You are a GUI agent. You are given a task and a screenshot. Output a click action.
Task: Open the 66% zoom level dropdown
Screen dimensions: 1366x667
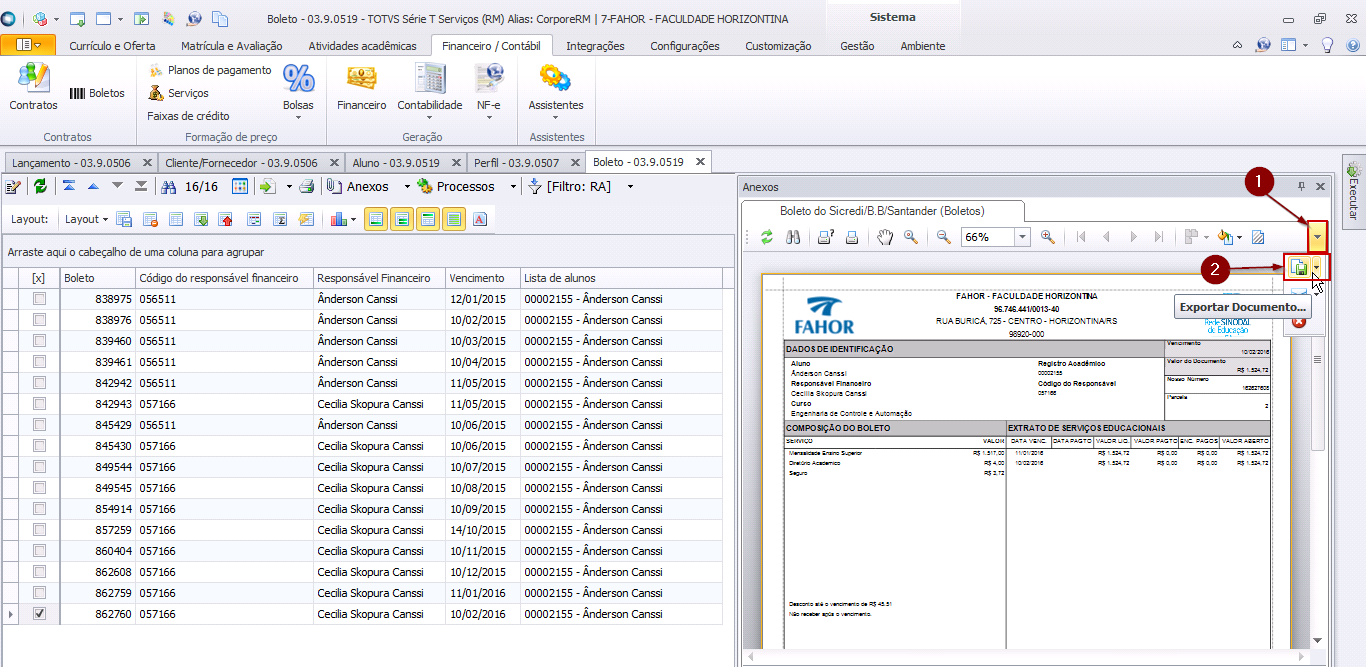pos(1022,237)
